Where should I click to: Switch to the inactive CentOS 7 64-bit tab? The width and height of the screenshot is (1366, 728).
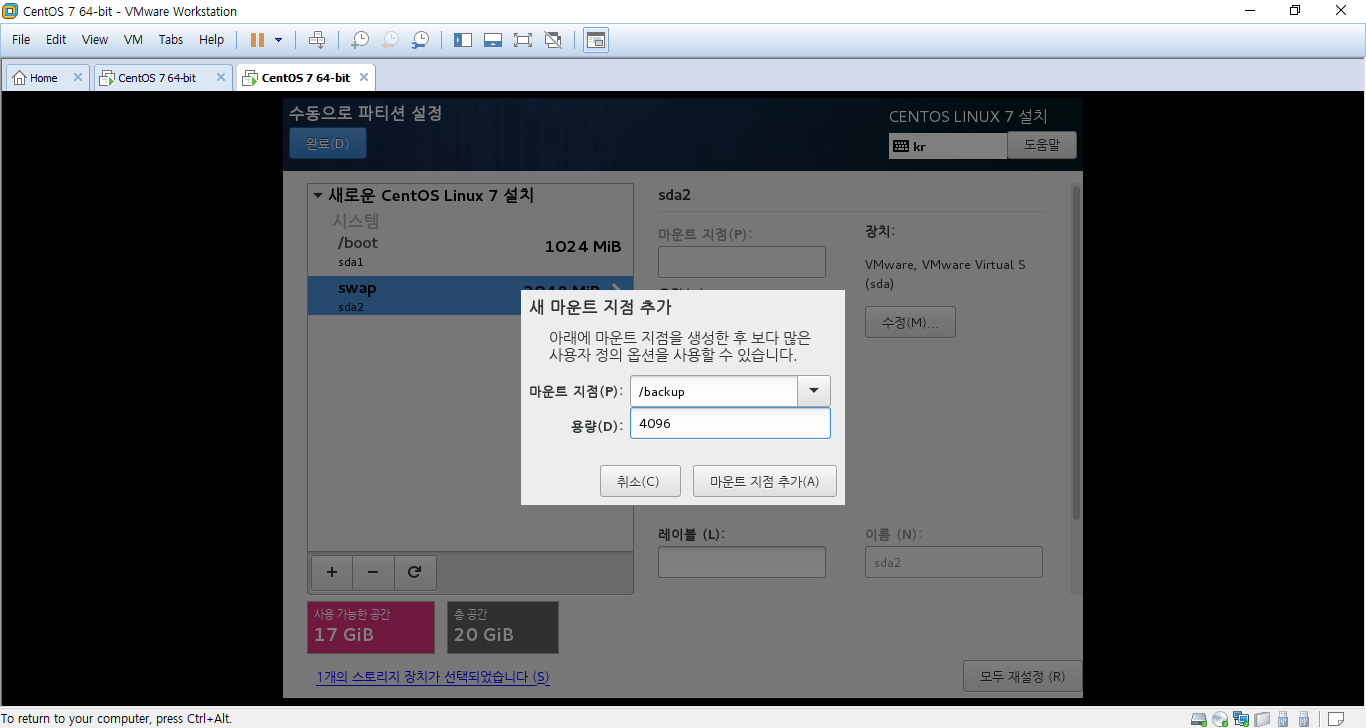[x=163, y=78]
